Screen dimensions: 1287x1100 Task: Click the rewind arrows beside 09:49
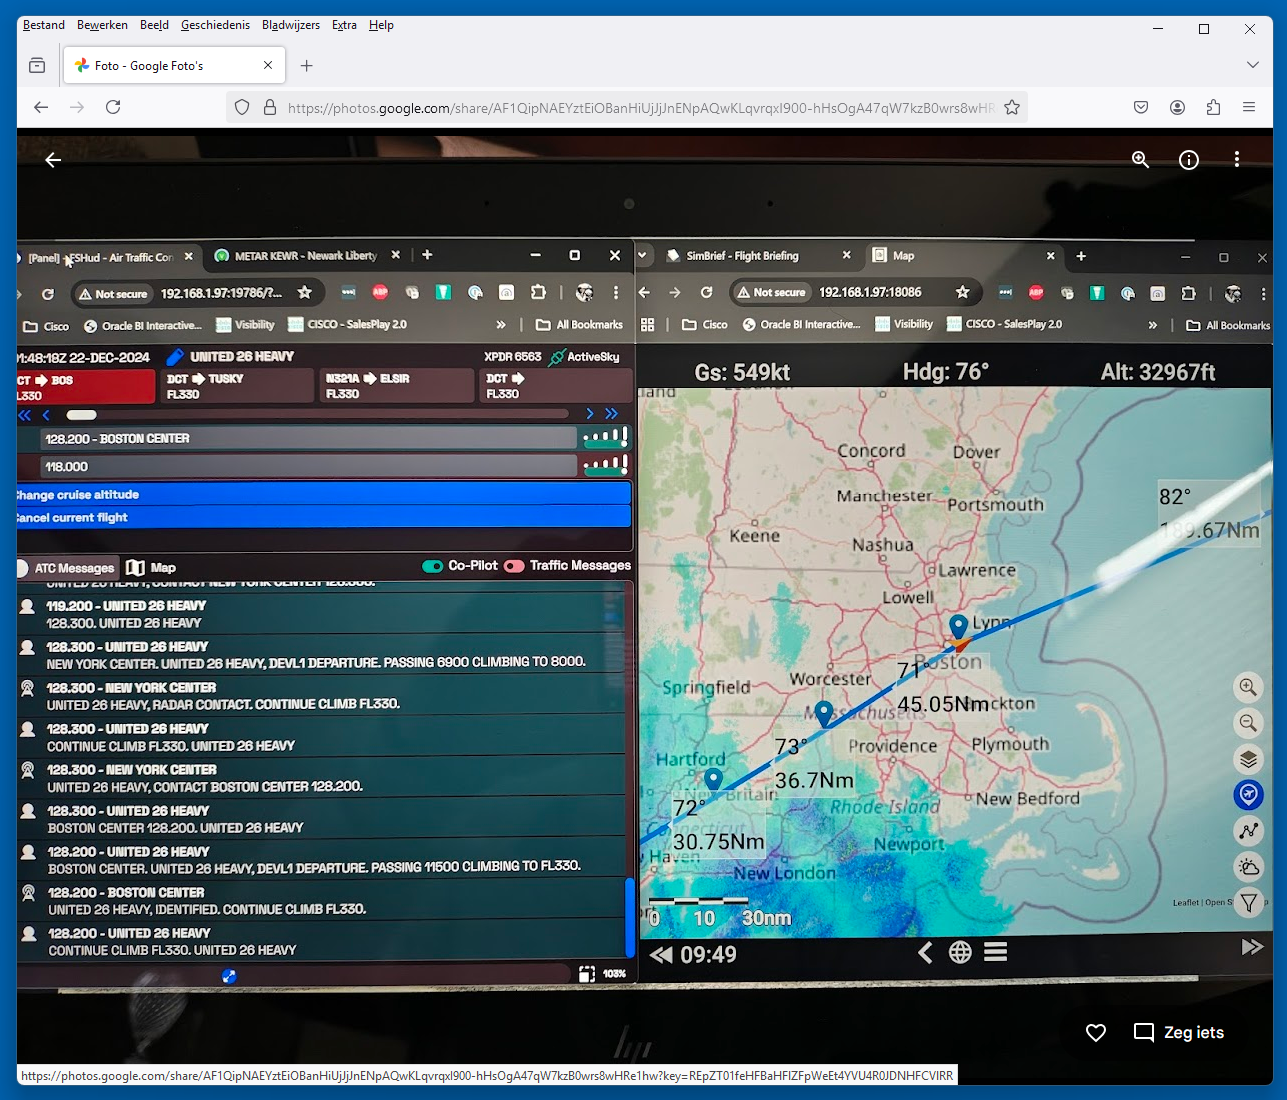point(661,955)
